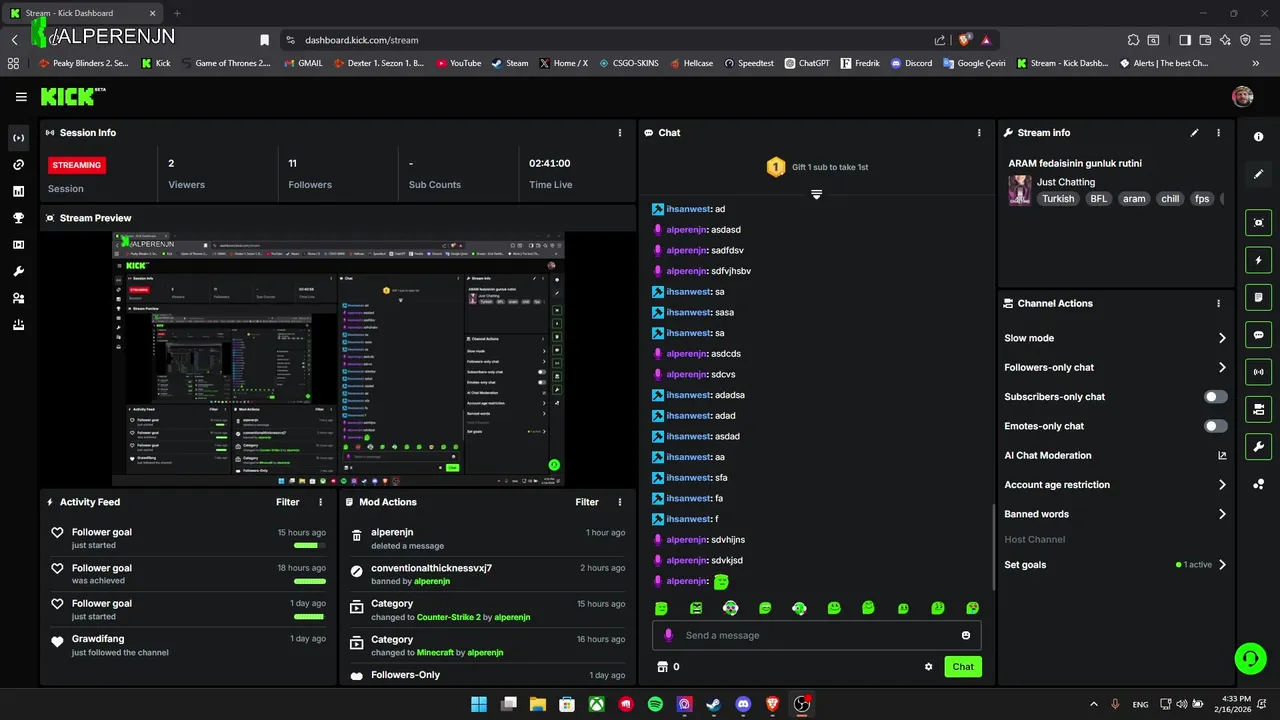Toggle Emotes-only chat switch
The image size is (1280, 720).
coord(1216,426)
